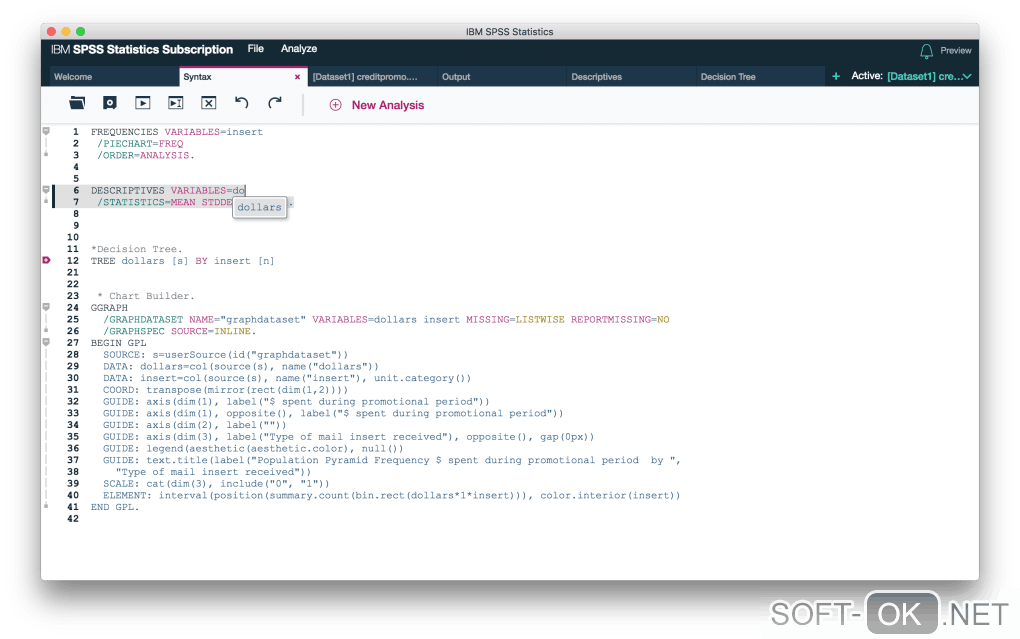The width and height of the screenshot is (1020, 639).
Task: Click the Preview link
Action: pos(956,51)
